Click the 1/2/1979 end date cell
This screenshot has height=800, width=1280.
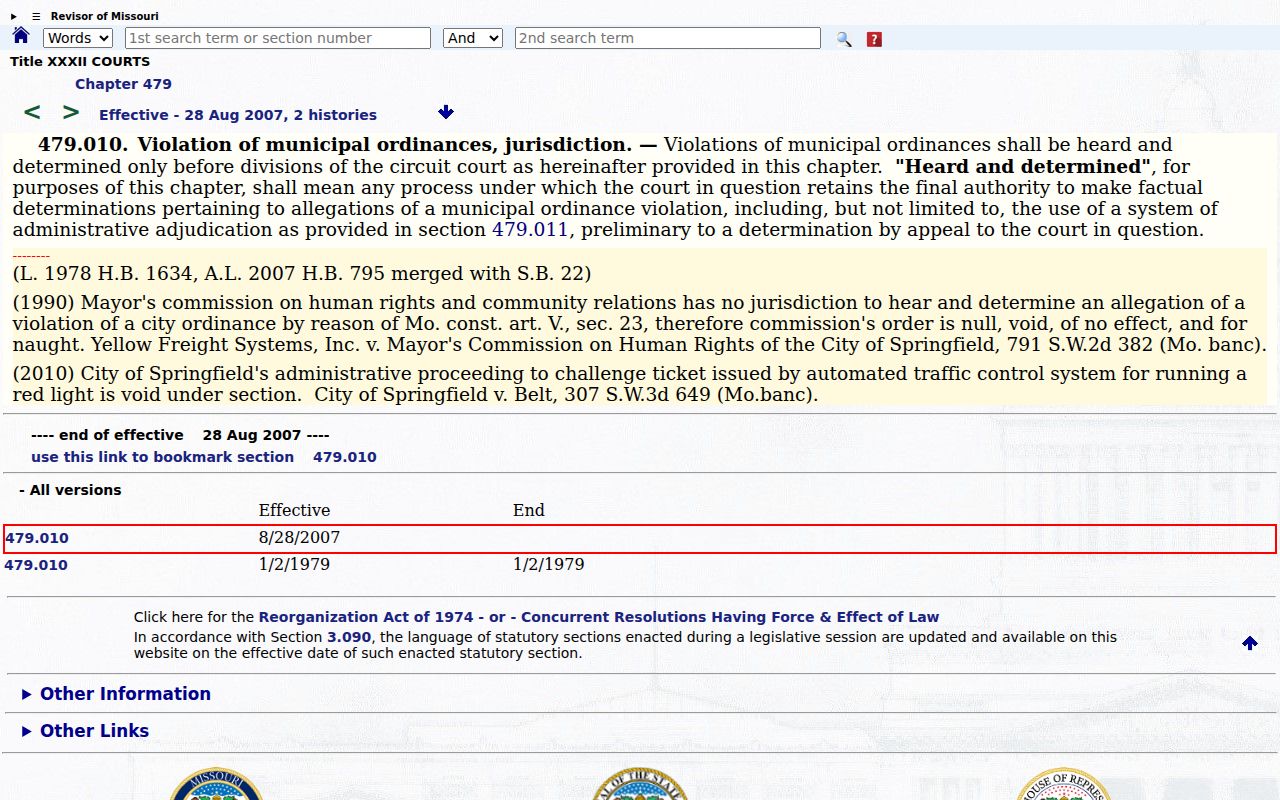pos(549,564)
